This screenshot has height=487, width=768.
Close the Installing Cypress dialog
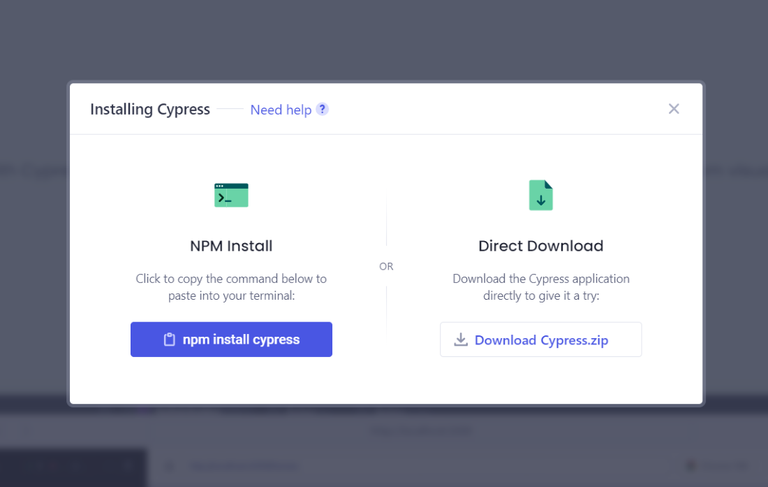673,109
